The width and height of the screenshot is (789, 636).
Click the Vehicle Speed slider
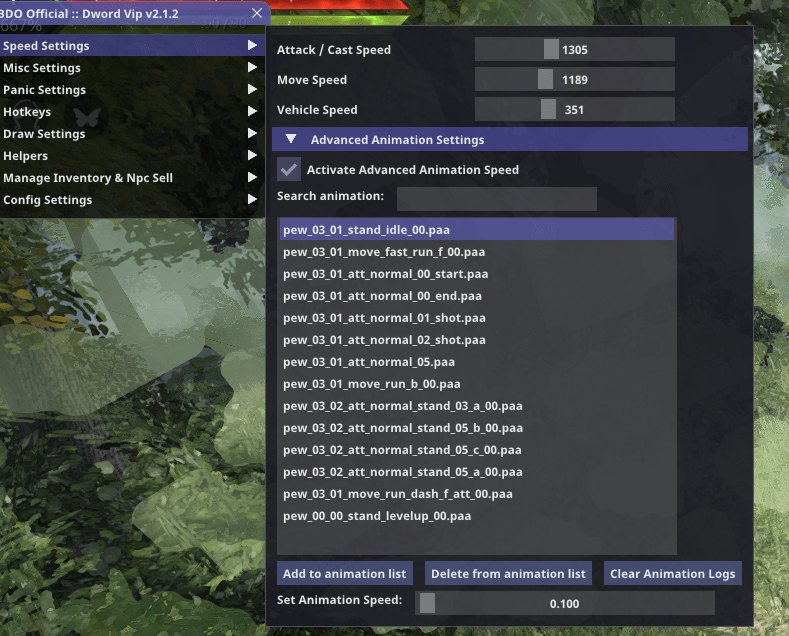coord(575,110)
